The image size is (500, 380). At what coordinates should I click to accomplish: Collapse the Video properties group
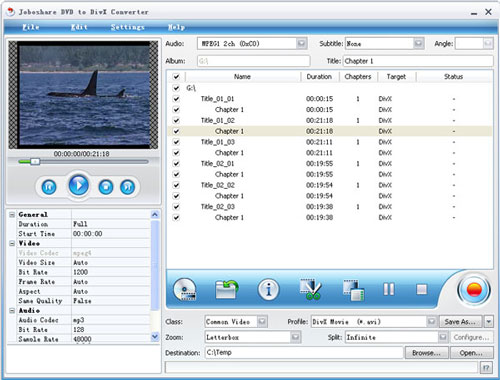[12, 243]
